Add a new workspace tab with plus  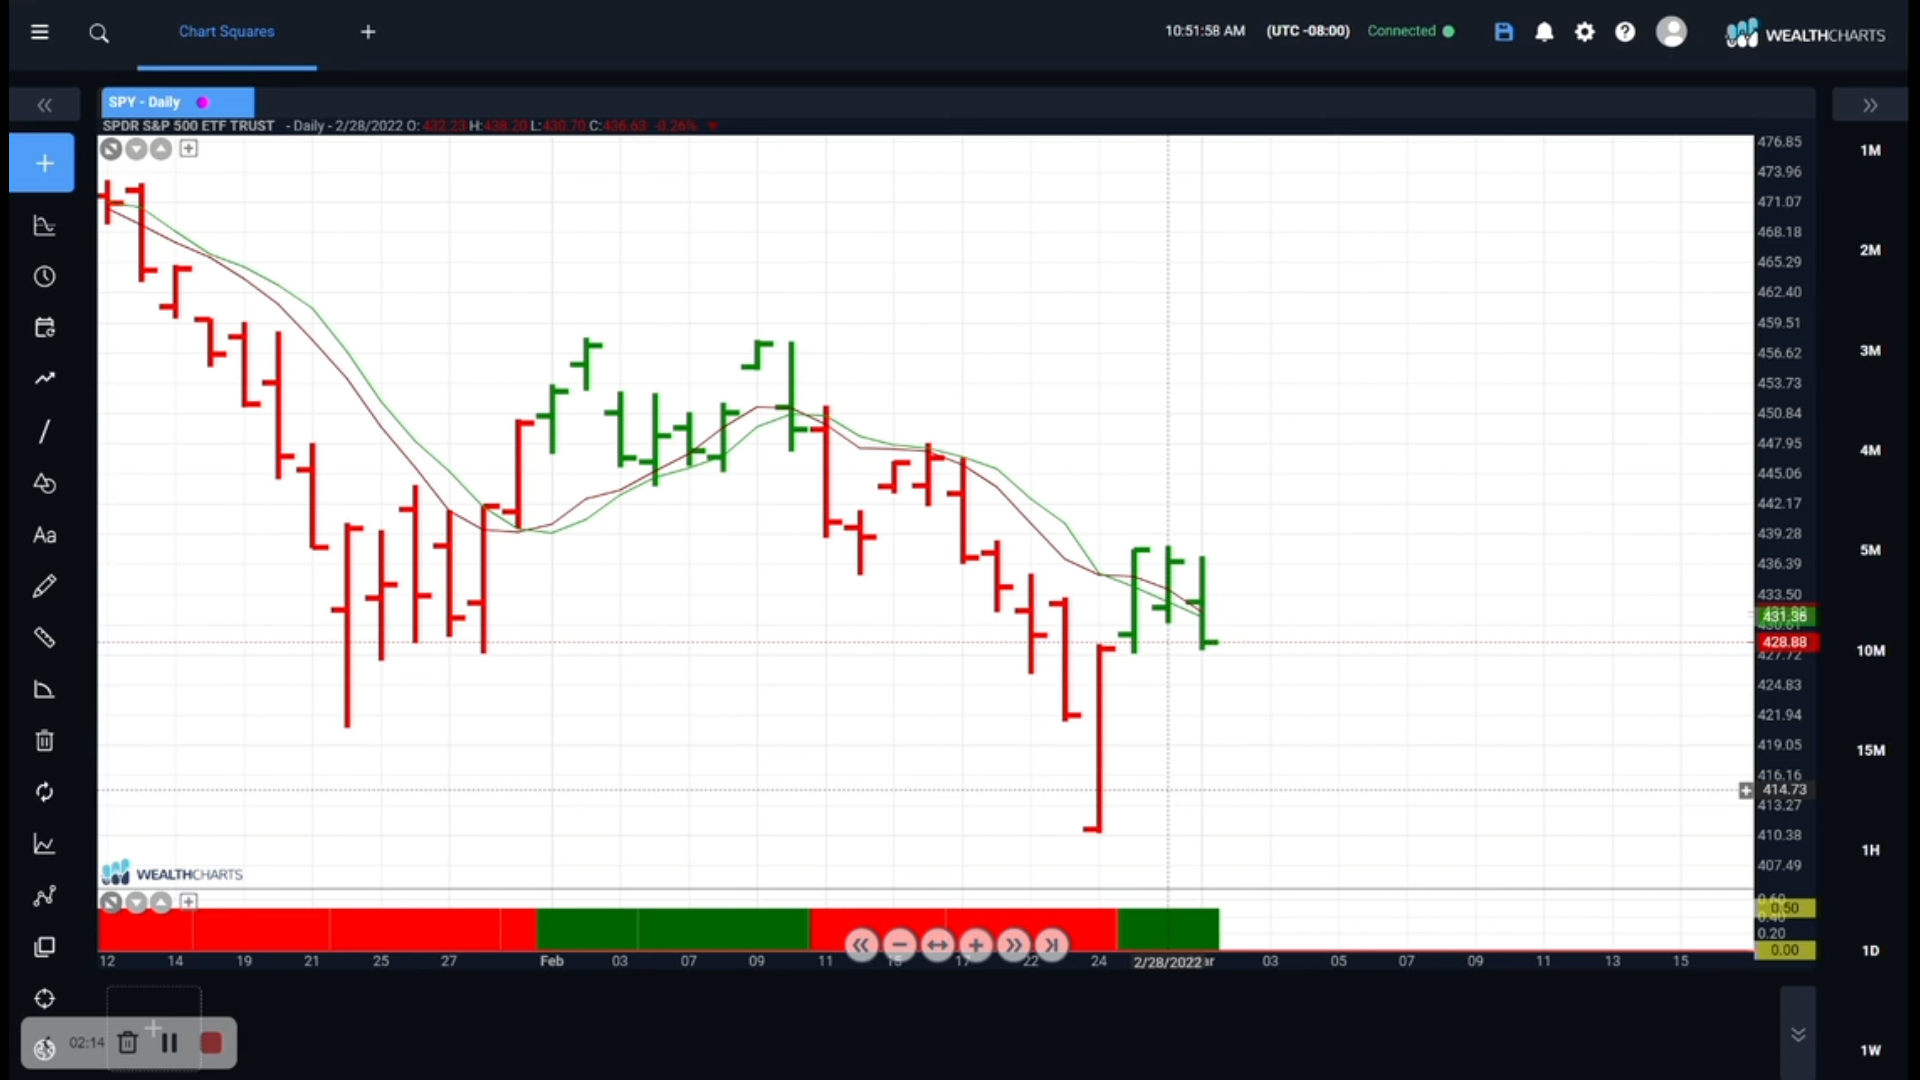368,32
